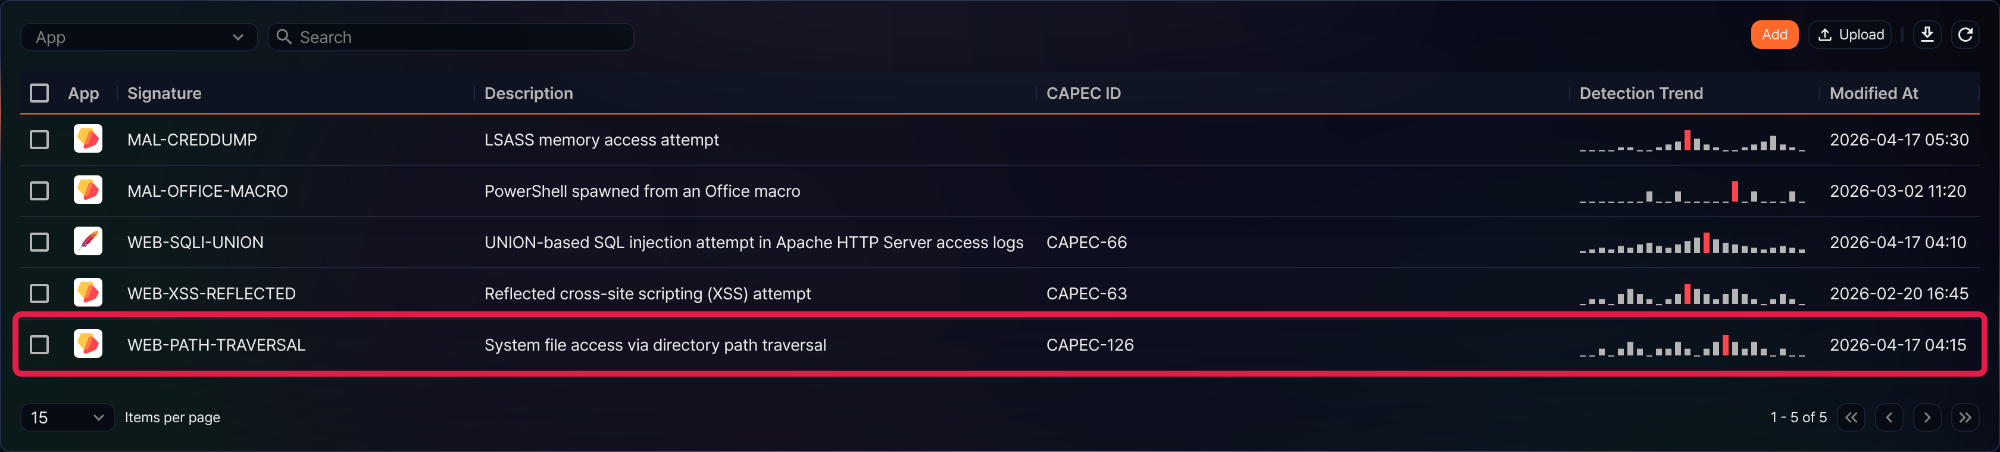Refresh the signature list
2000x452 pixels.
click(1965, 35)
